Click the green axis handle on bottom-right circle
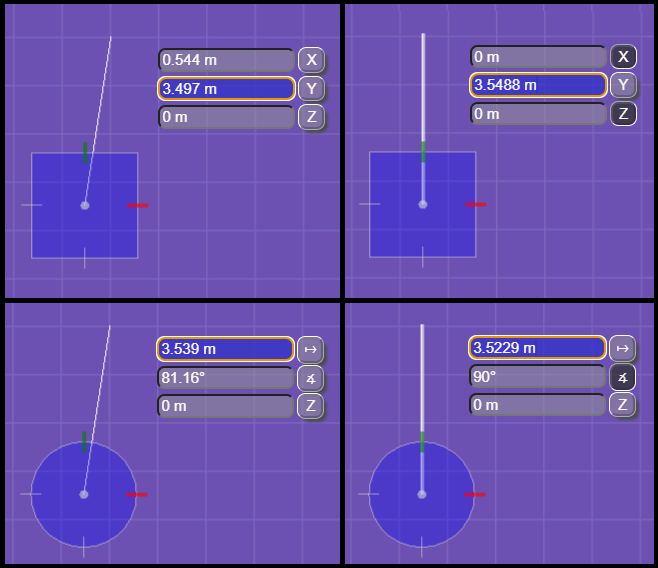Image resolution: width=658 pixels, height=568 pixels. coord(422,442)
